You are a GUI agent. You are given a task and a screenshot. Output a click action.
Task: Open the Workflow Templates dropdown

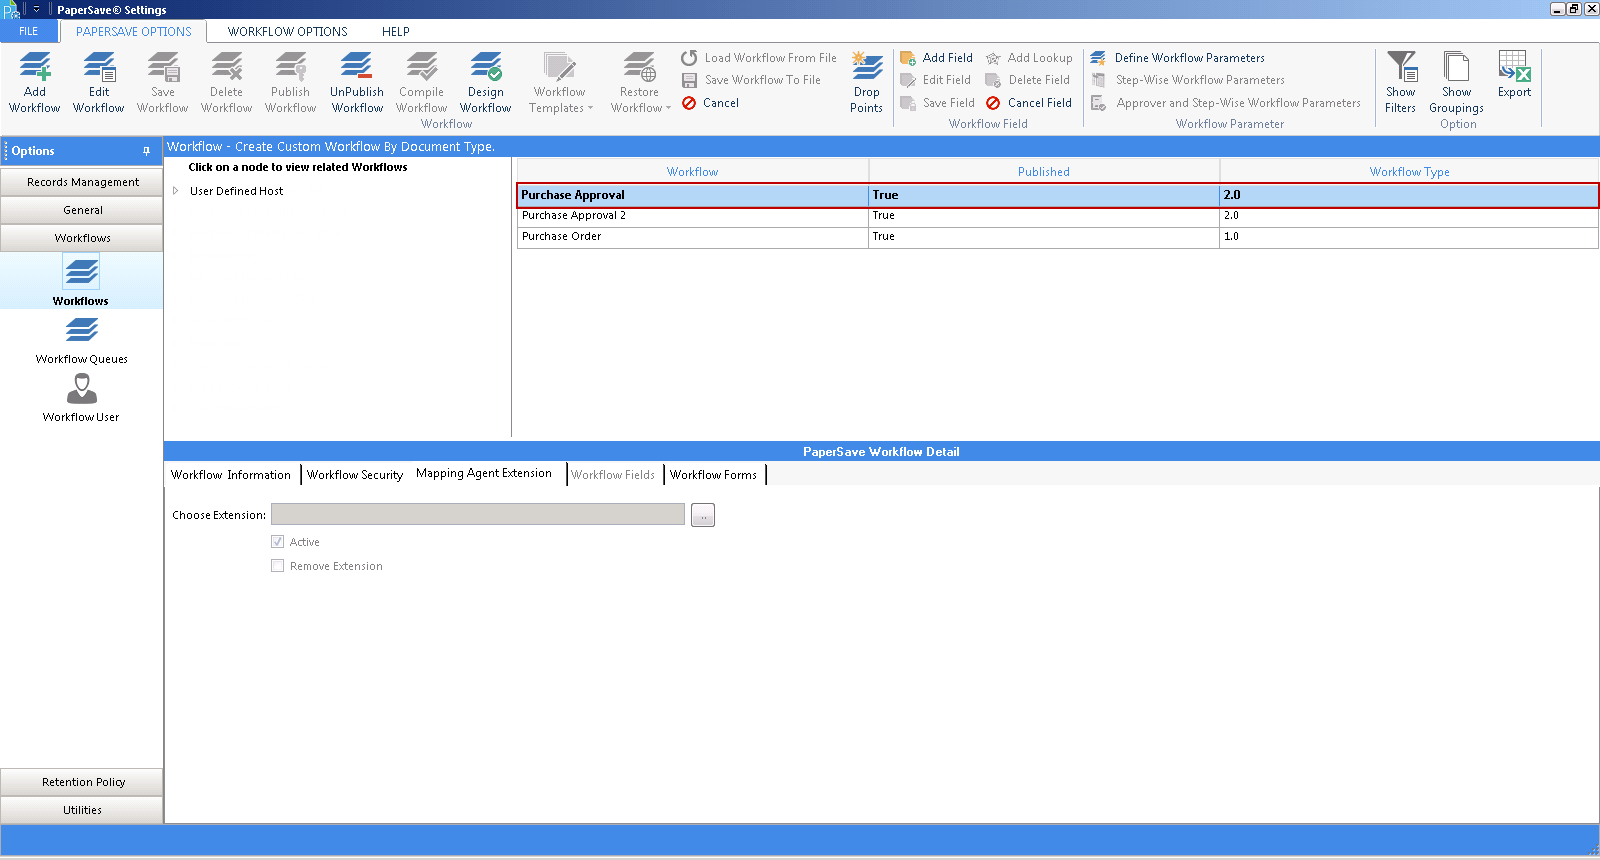[x=560, y=82]
